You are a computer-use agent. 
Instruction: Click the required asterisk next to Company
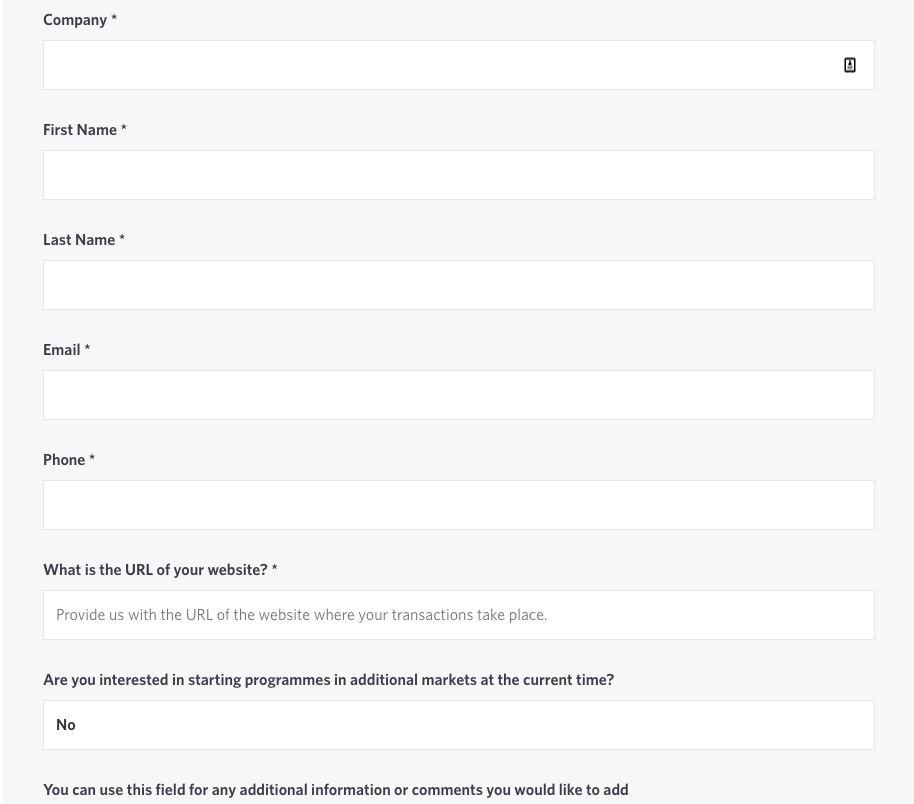coord(114,19)
